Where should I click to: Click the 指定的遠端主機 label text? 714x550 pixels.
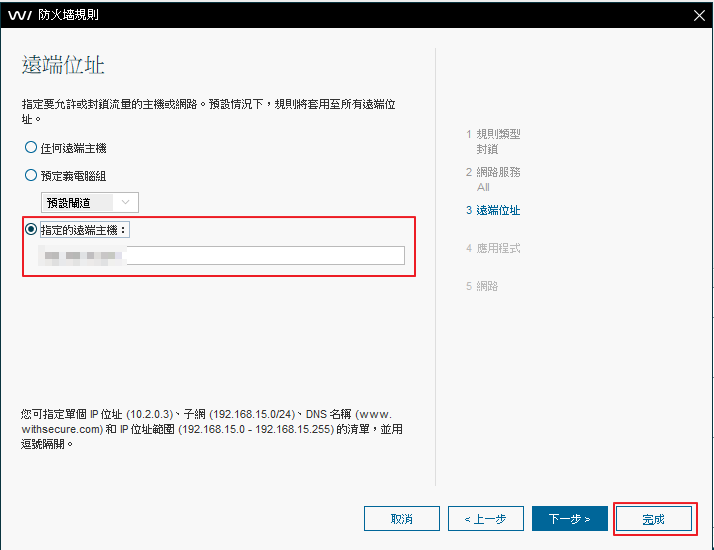coord(84,230)
